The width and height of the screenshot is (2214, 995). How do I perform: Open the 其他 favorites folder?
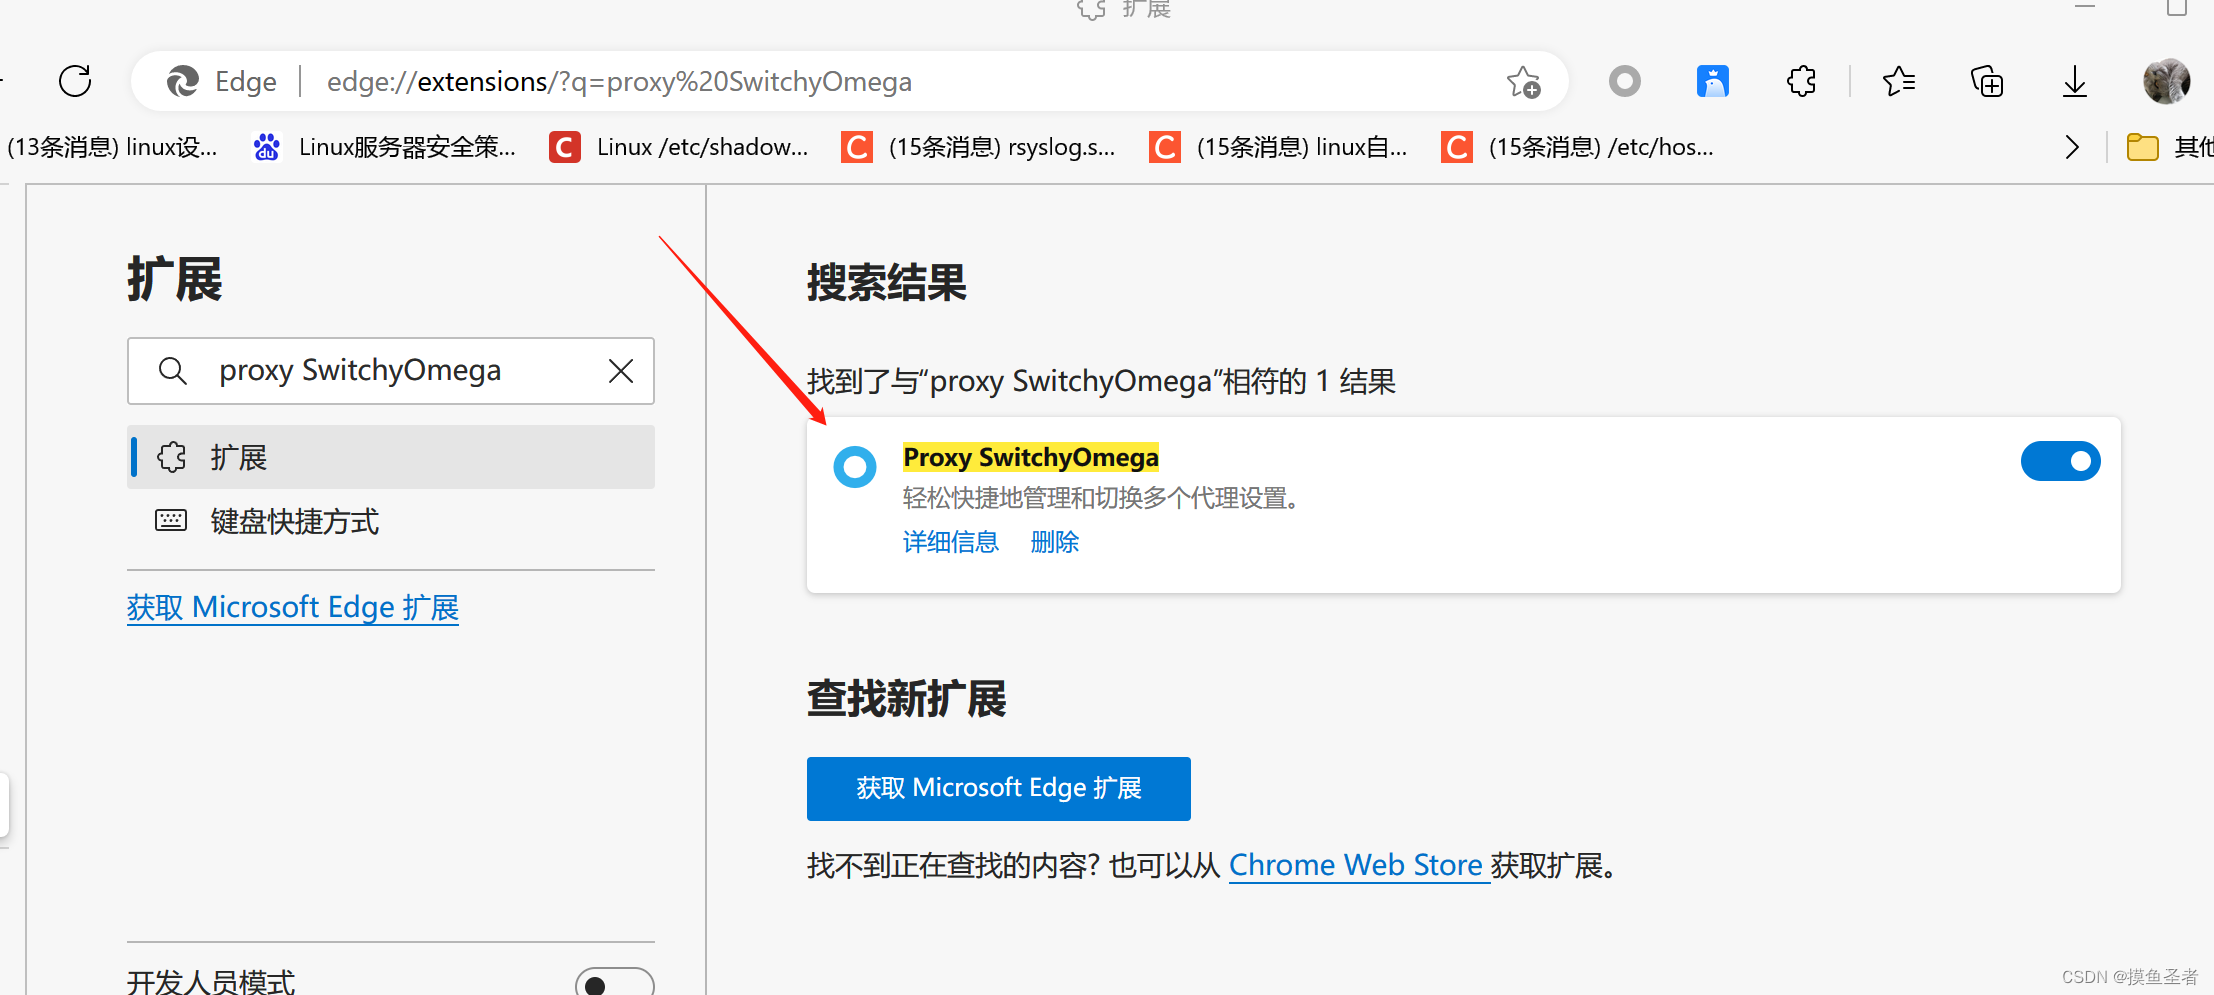[2168, 148]
